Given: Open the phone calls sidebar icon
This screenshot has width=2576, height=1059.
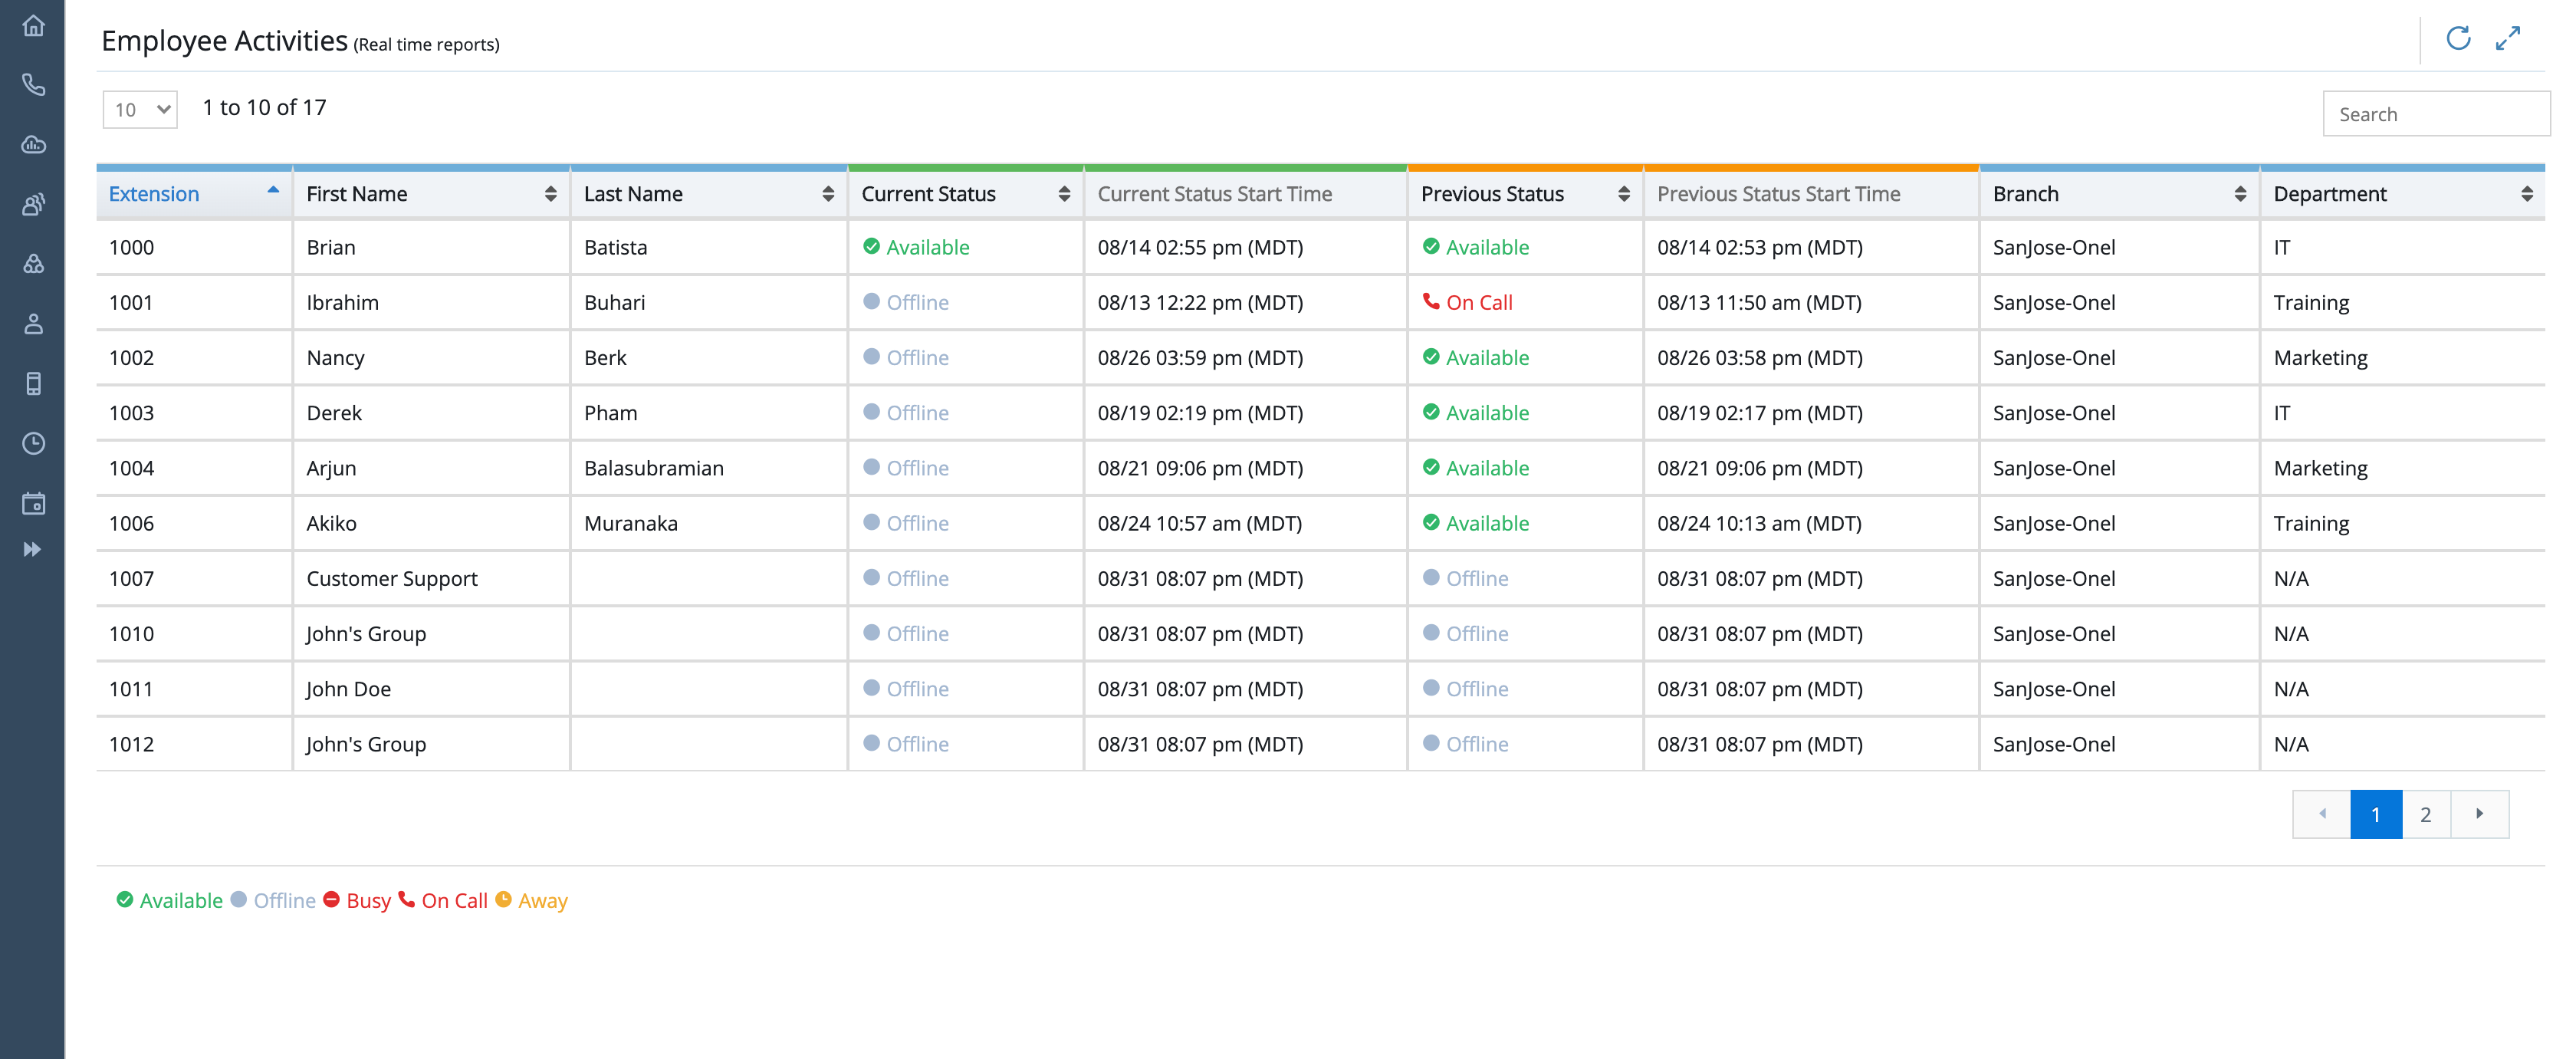Looking at the screenshot, I should pyautogui.click(x=33, y=85).
